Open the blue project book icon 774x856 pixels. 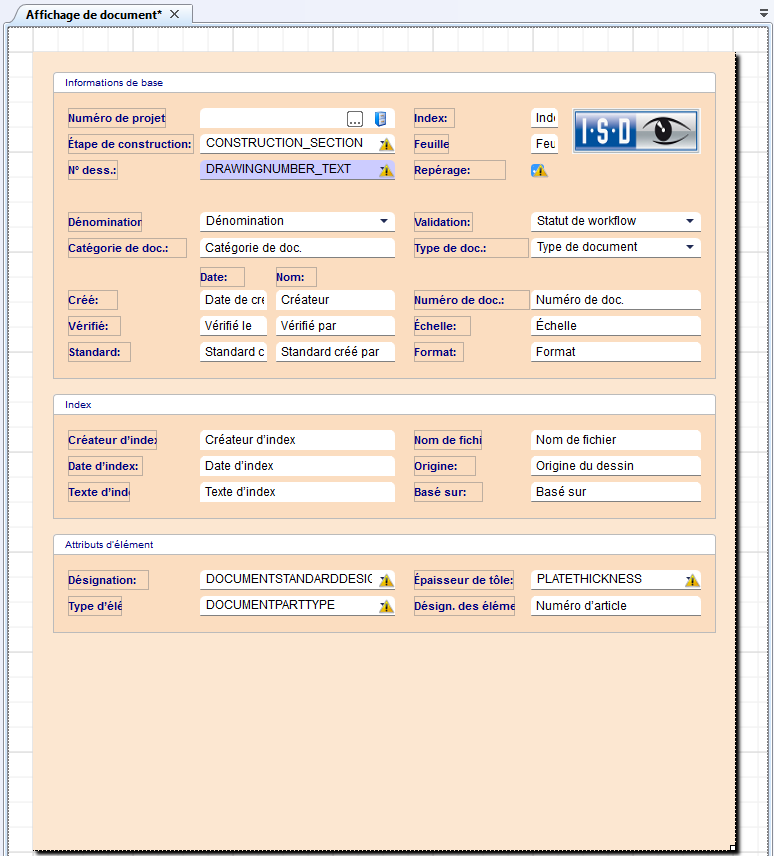click(x=380, y=118)
